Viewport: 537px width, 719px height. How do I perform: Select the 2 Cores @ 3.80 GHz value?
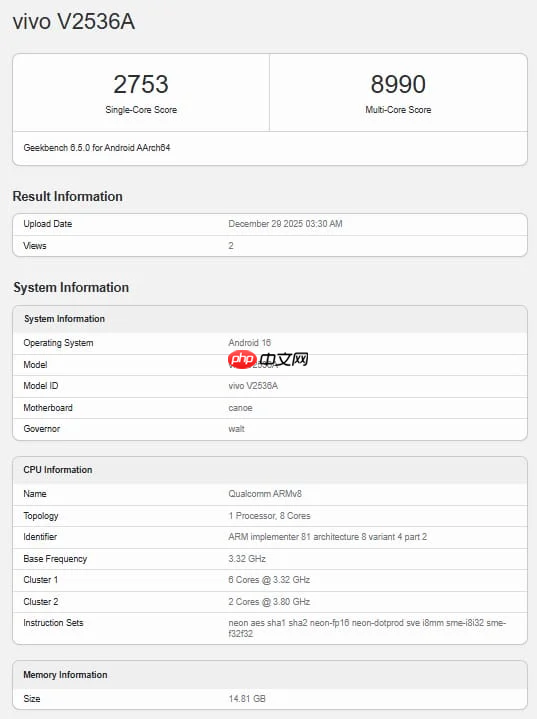(269, 602)
